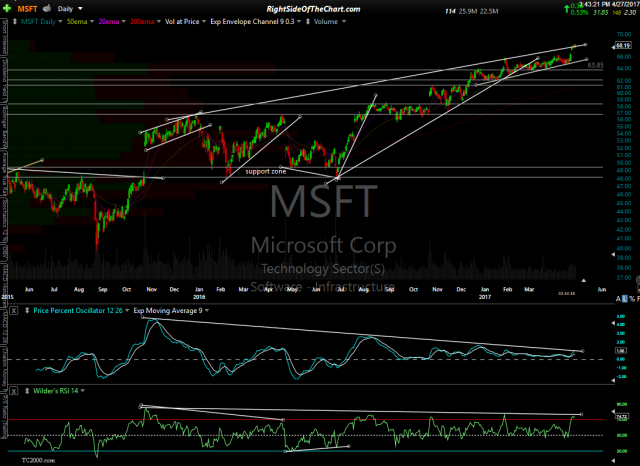Click the 74.72 RSI value label
The width and height of the screenshot is (640, 466).
(622, 417)
